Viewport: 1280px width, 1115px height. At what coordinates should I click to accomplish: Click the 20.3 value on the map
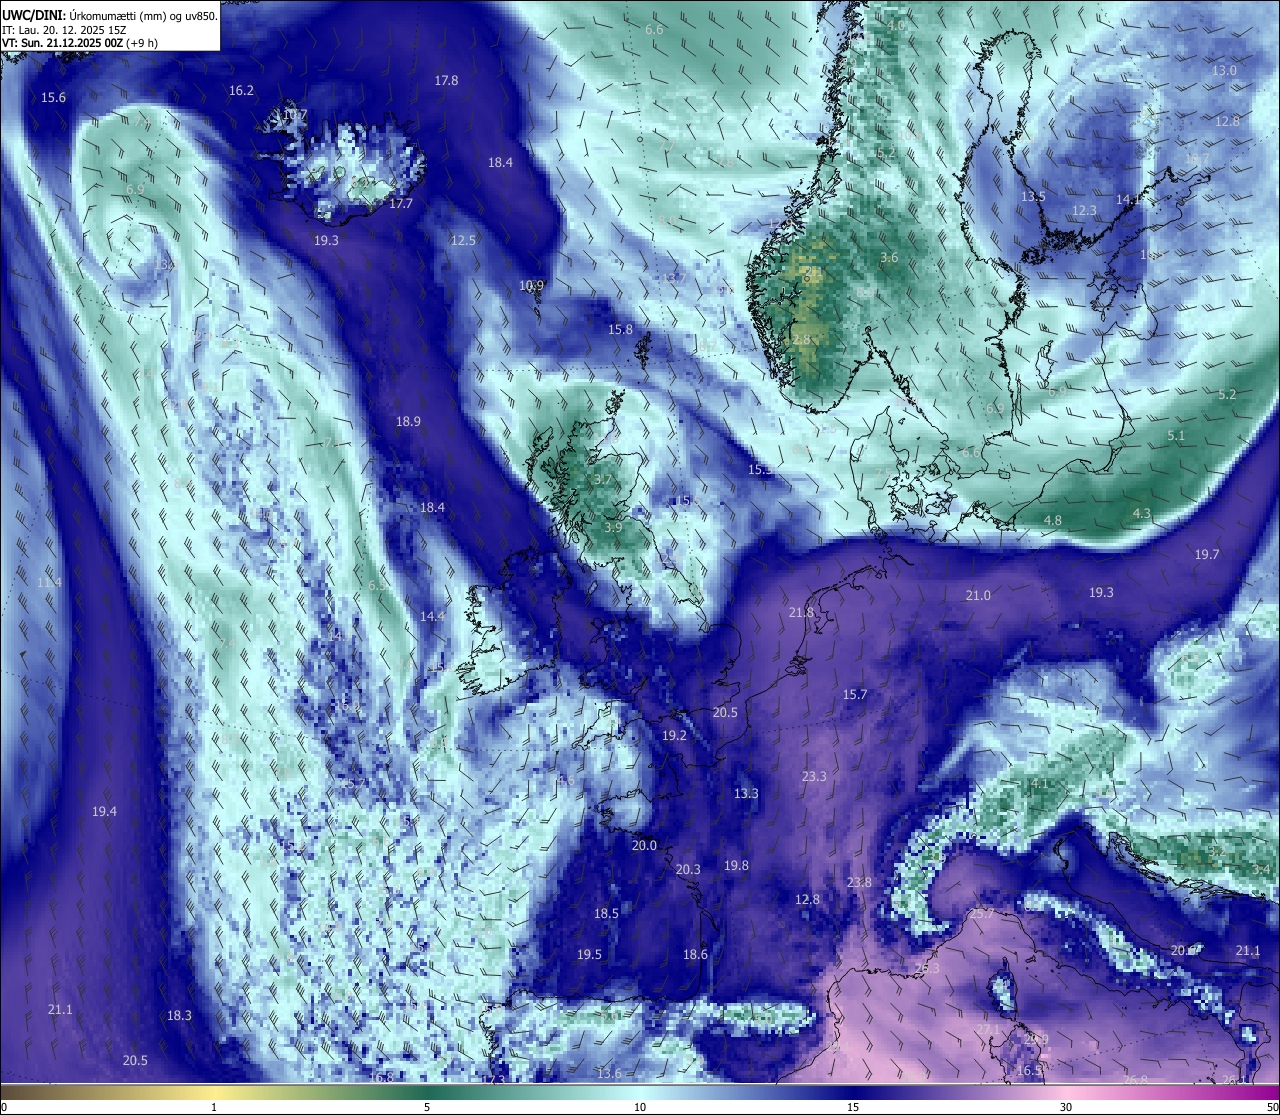[688, 870]
